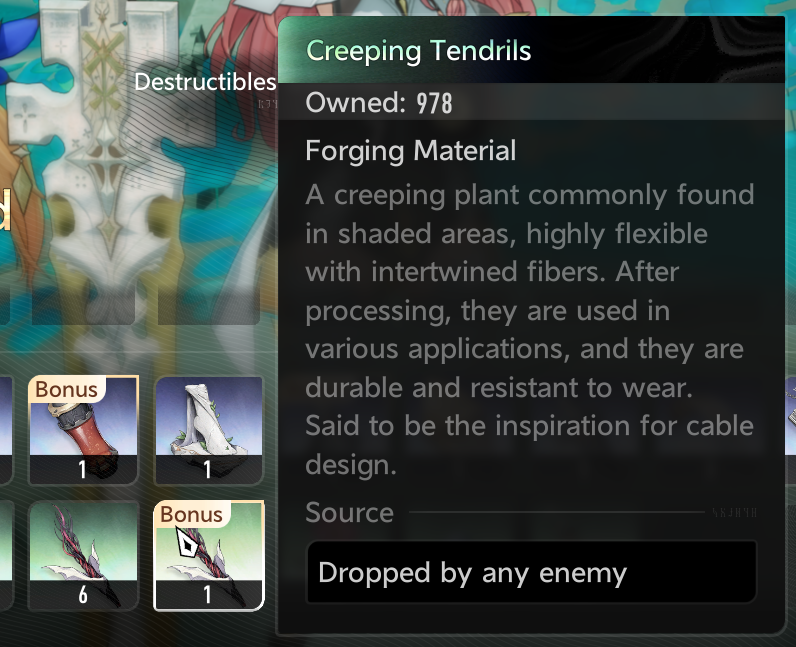The height and width of the screenshot is (647, 796).
Task: Click the Creeping Tendrils description text
Action: (529, 329)
